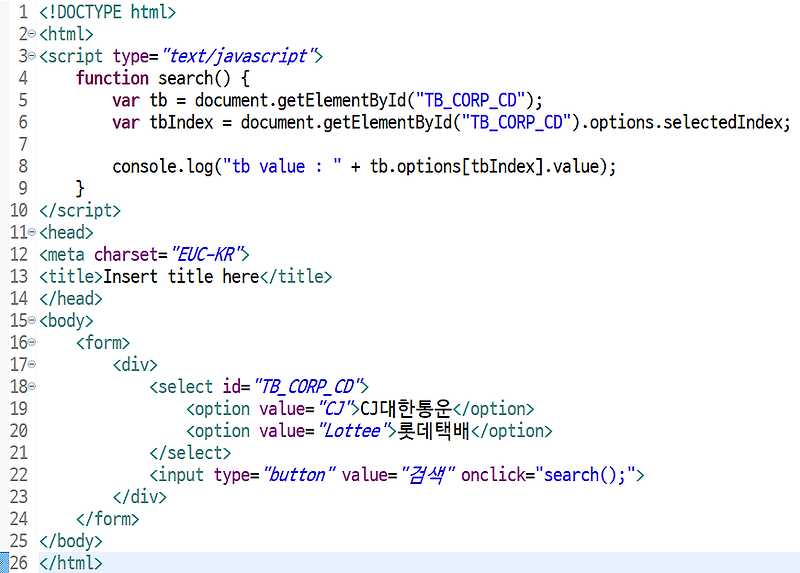The height and width of the screenshot is (573, 800).
Task: Click the closing </select> tag
Action: click(x=190, y=453)
